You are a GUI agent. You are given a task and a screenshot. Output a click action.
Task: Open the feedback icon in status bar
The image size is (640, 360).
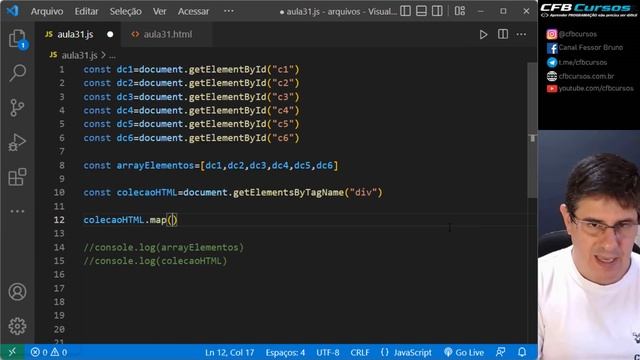(500, 352)
